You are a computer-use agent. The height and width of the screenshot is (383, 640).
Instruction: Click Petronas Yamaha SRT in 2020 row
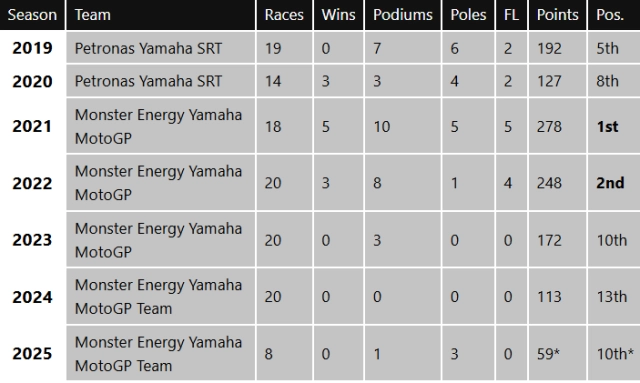tap(148, 81)
